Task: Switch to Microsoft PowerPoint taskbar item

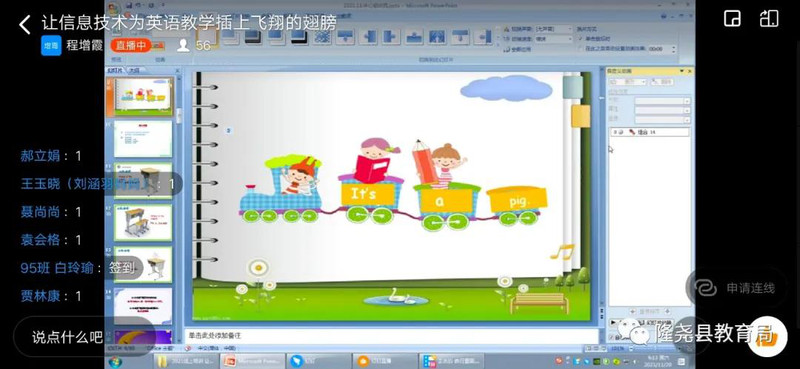Action: tap(253, 361)
